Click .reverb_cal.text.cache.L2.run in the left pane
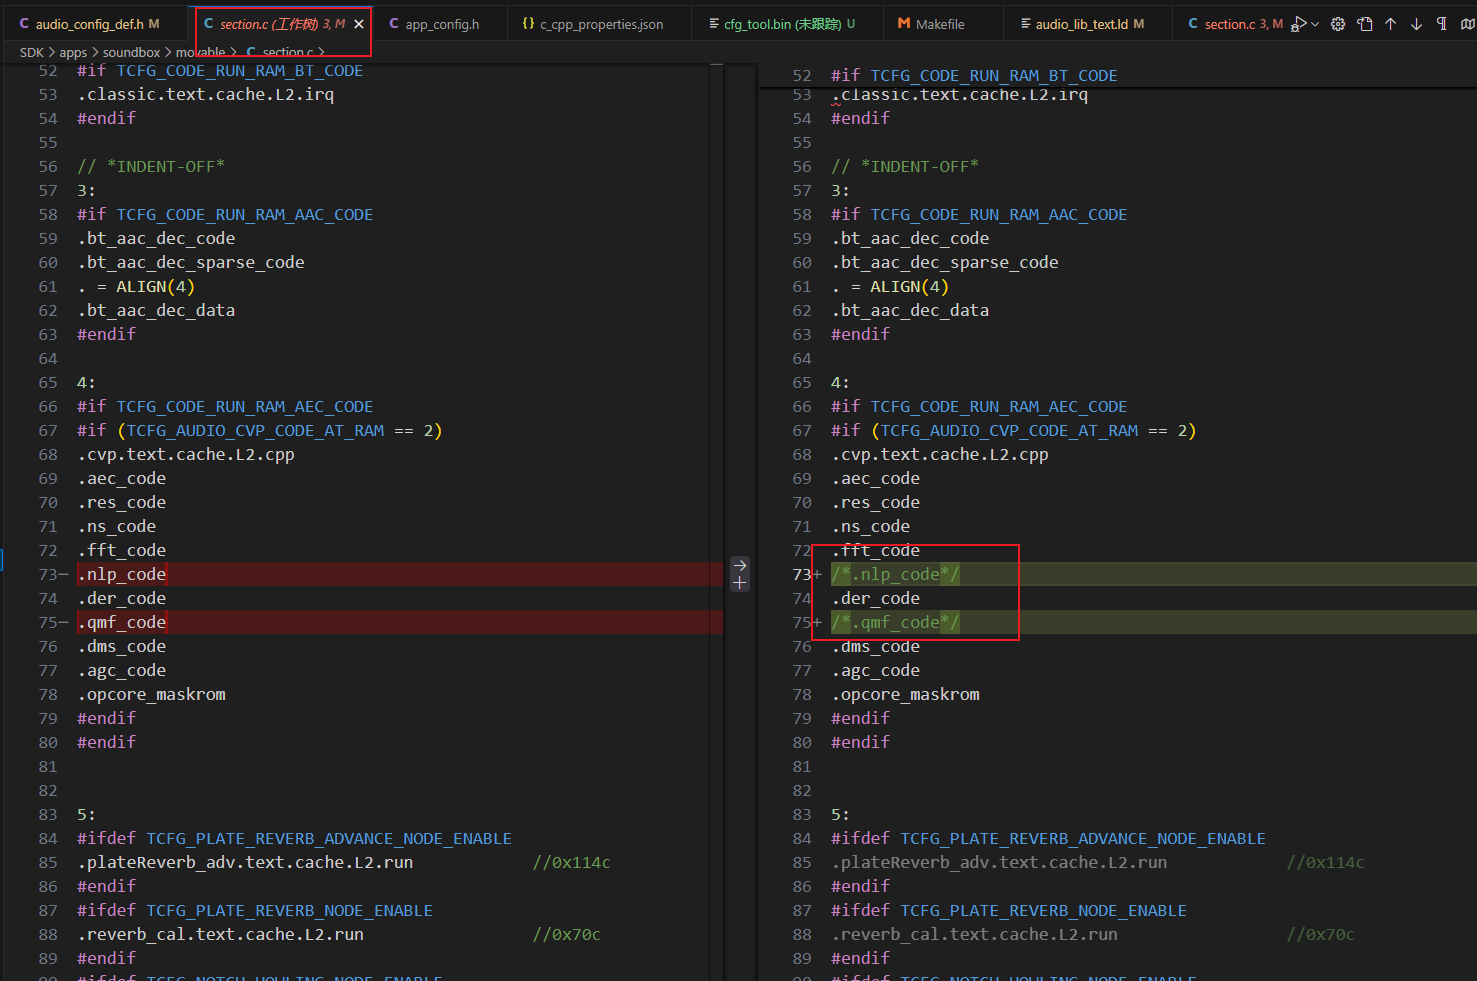The image size is (1477, 981). 221,934
